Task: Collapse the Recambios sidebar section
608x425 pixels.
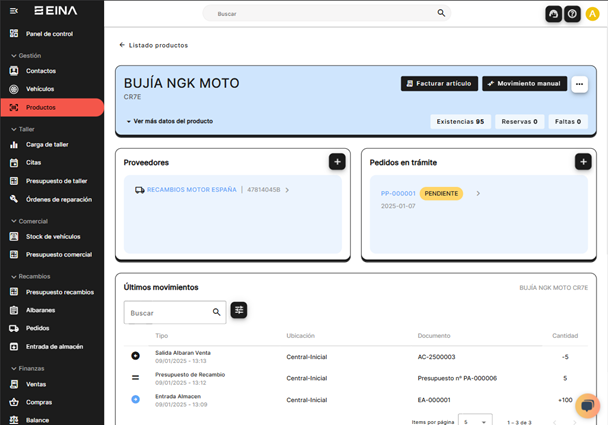Action: [14, 276]
